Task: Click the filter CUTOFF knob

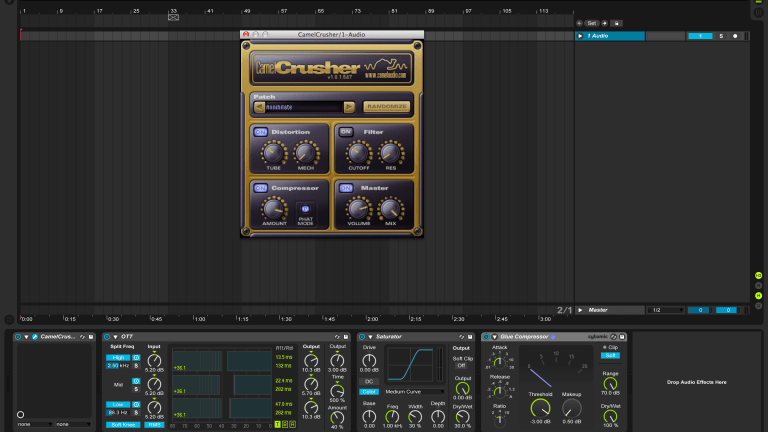Action: click(358, 153)
